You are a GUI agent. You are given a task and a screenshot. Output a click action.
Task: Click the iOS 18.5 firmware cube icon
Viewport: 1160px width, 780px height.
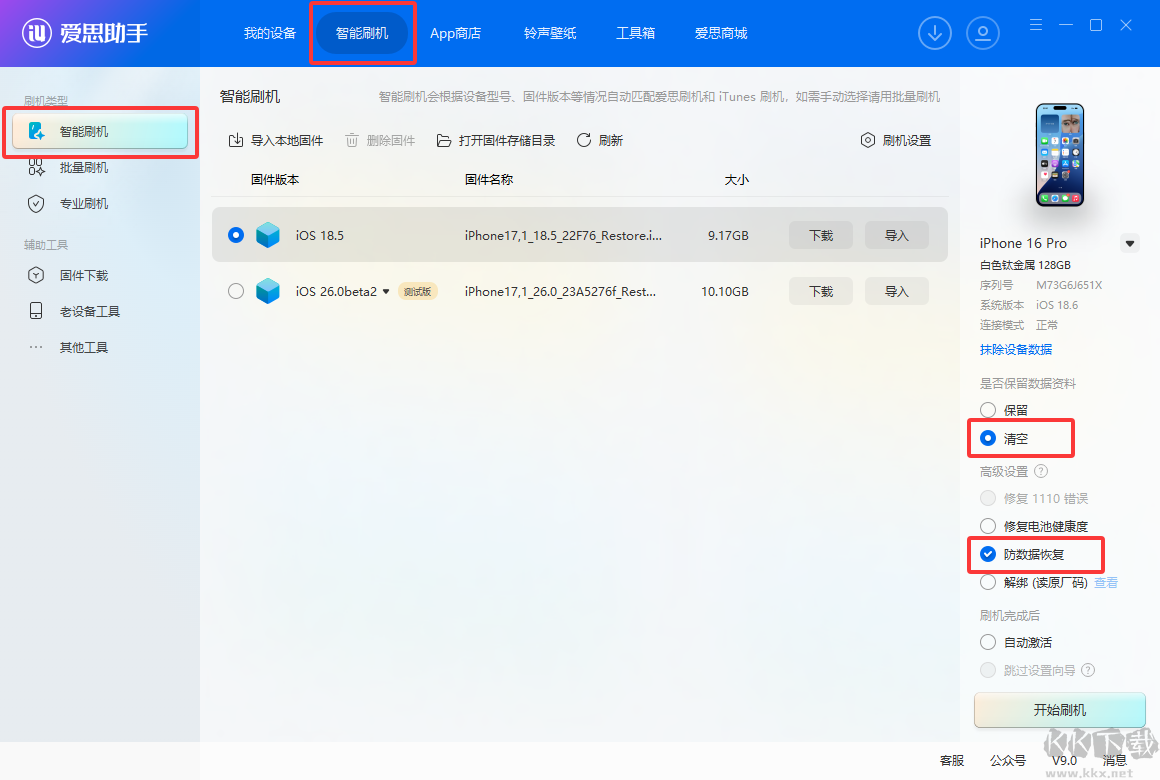(268, 235)
